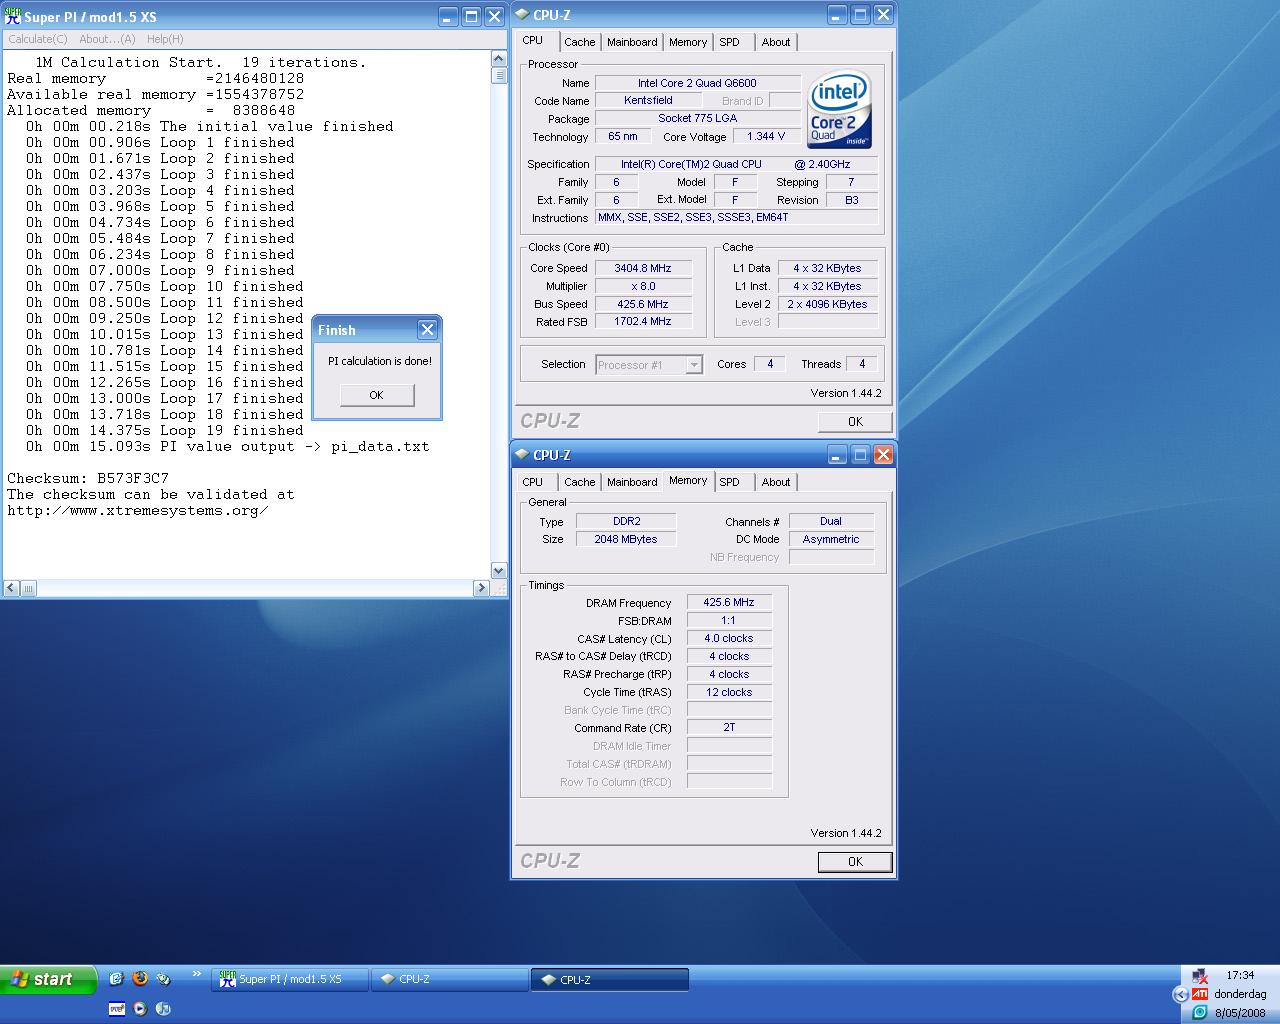
Task: Open the first quick launch icon beside Start
Action: (x=117, y=979)
